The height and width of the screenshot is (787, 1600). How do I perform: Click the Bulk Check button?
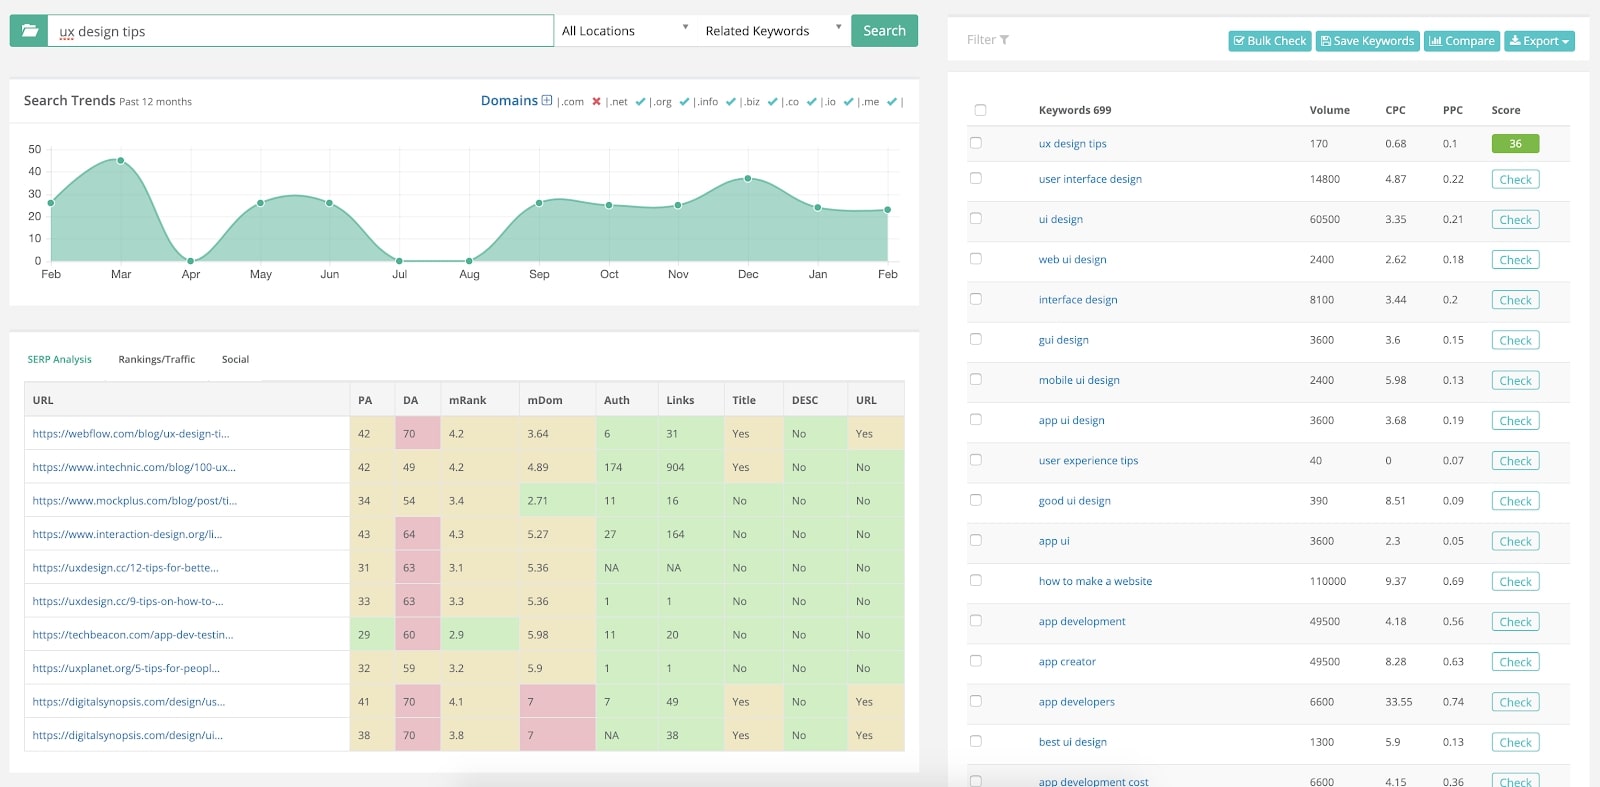click(x=1269, y=41)
